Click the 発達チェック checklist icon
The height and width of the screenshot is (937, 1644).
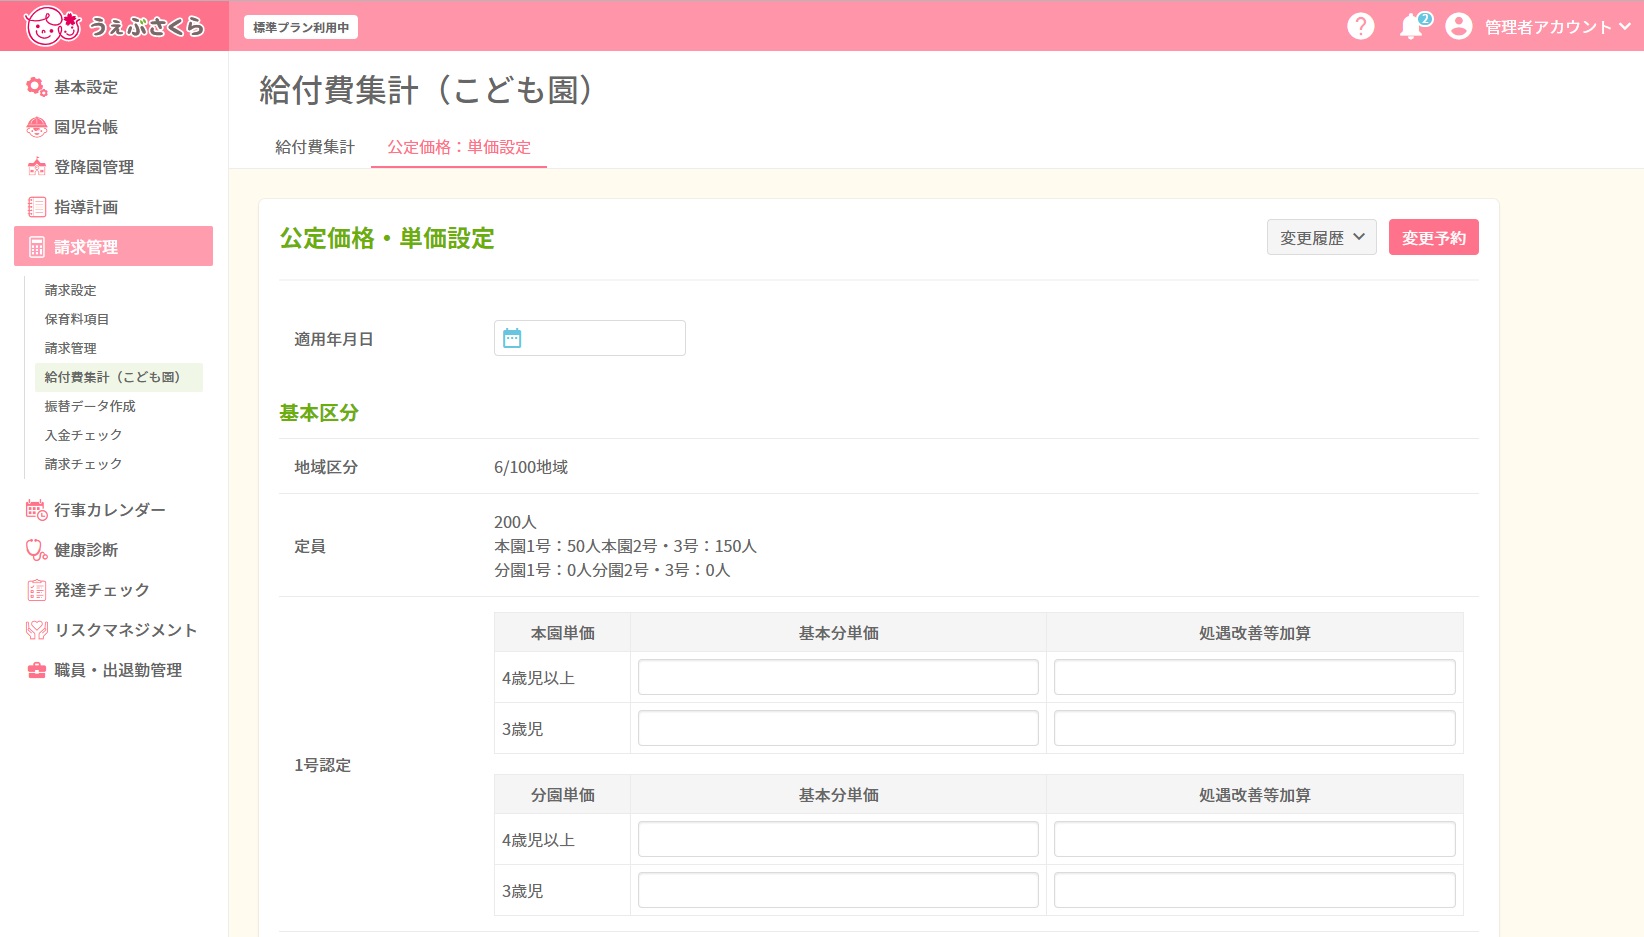pyautogui.click(x=37, y=590)
